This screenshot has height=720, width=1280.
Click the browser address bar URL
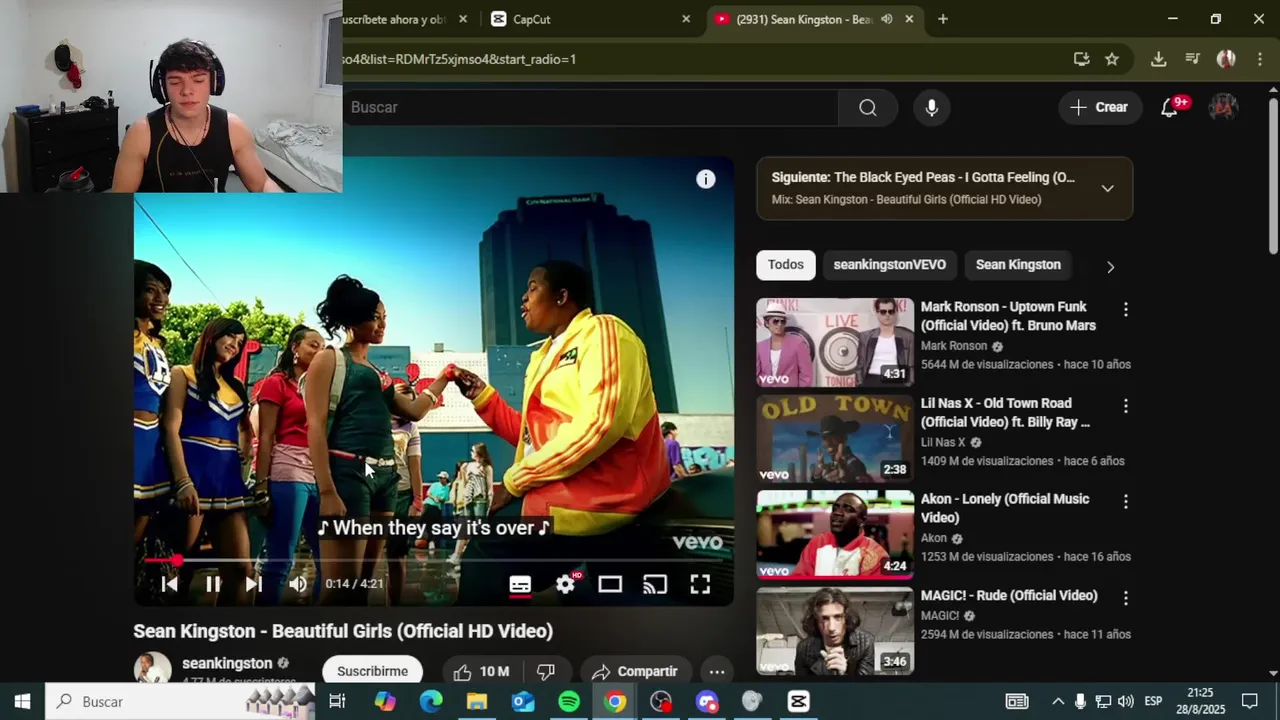pyautogui.click(x=460, y=59)
